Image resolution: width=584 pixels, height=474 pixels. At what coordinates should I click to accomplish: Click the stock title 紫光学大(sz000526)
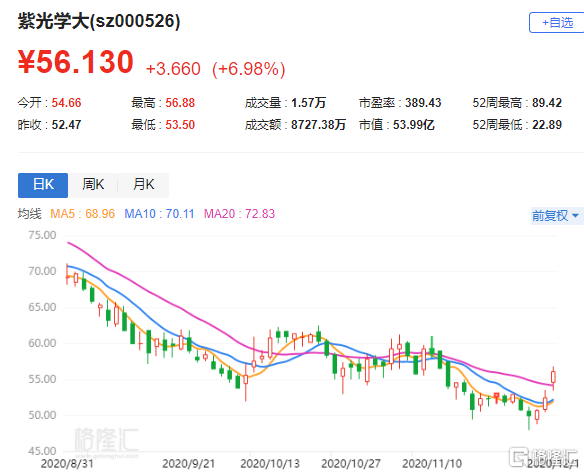(x=99, y=21)
